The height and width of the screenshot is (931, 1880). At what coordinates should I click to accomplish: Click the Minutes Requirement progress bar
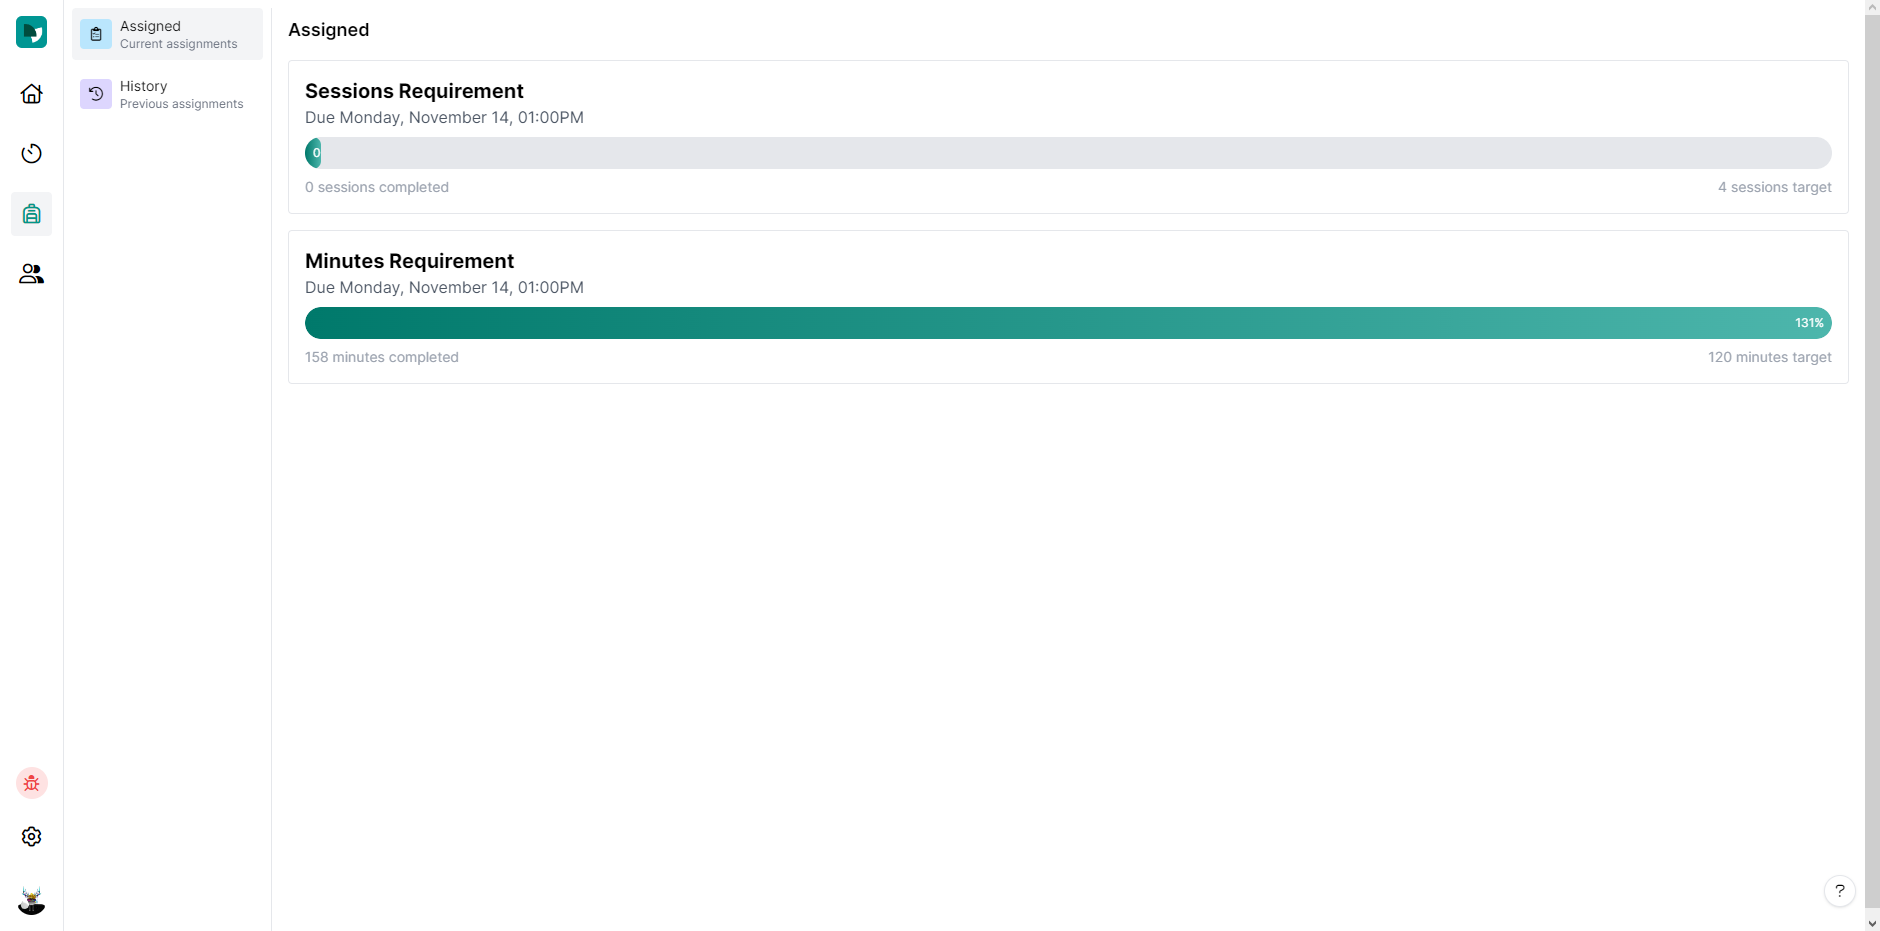[1067, 323]
